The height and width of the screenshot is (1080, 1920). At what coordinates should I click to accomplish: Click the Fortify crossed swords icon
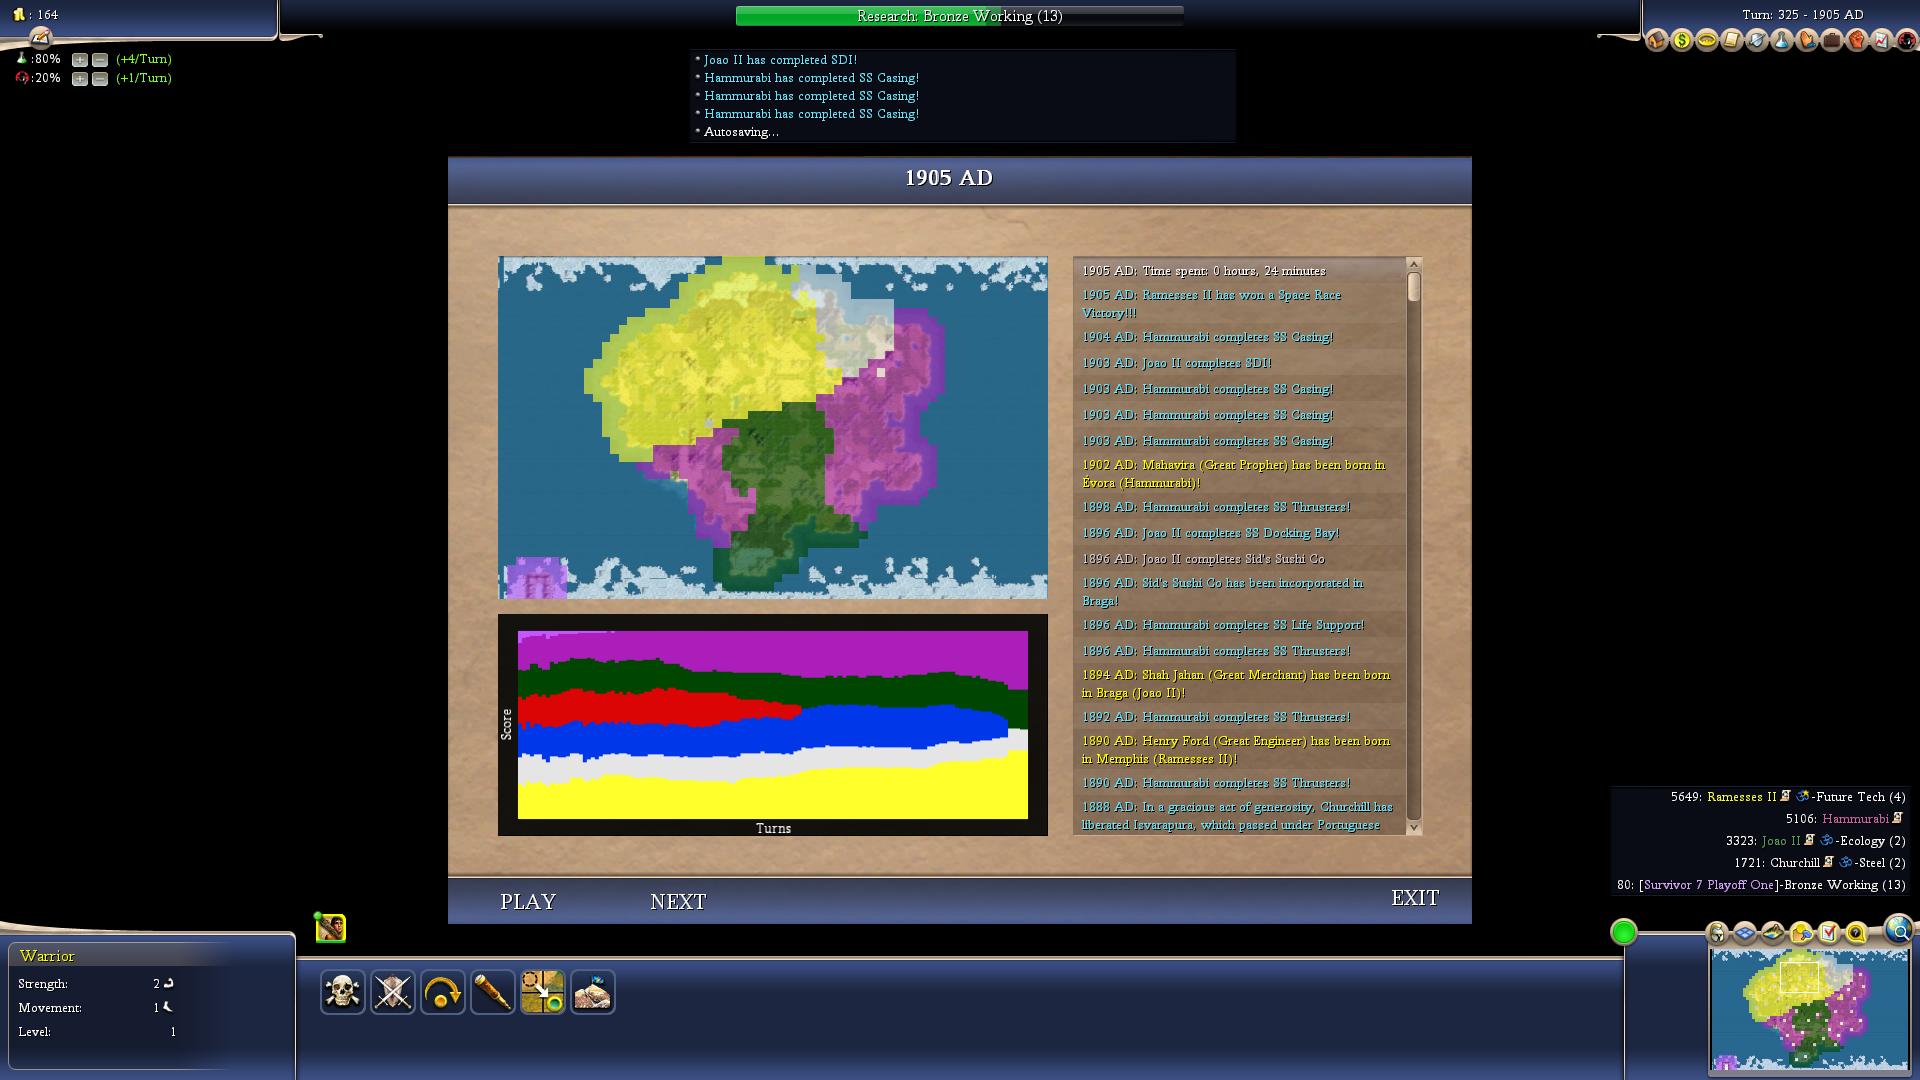393,992
